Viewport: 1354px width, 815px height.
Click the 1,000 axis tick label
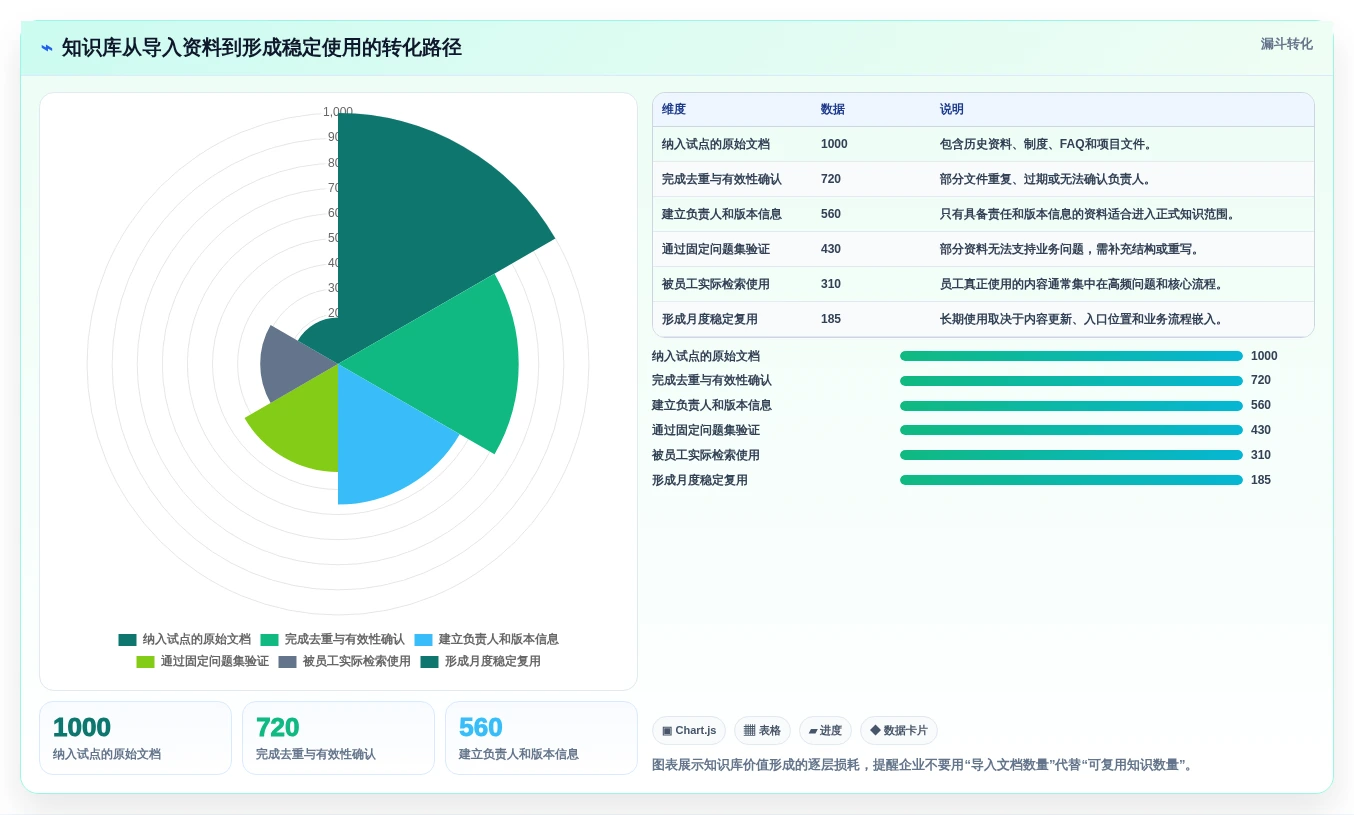(x=338, y=112)
